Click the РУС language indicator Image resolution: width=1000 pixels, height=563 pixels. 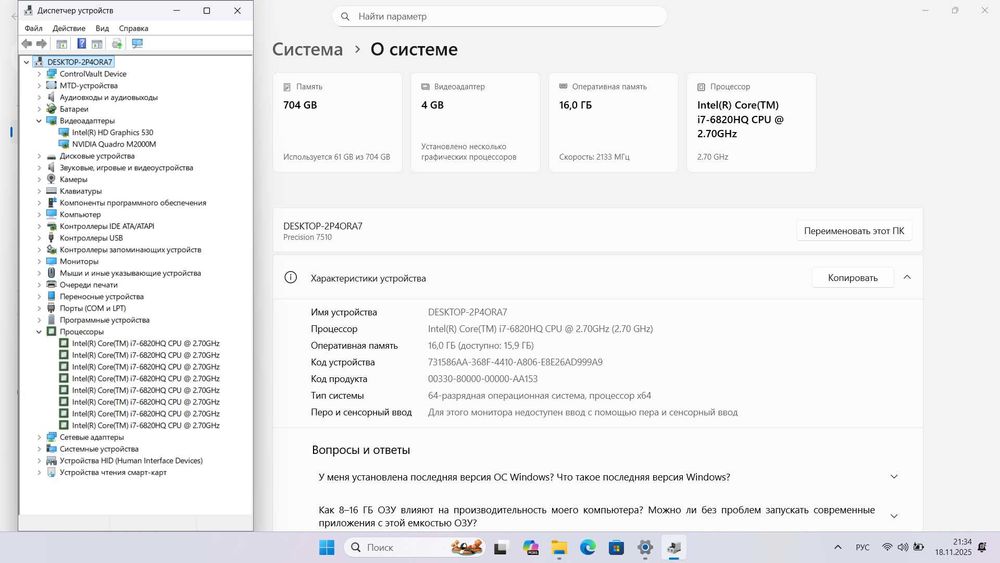862,547
